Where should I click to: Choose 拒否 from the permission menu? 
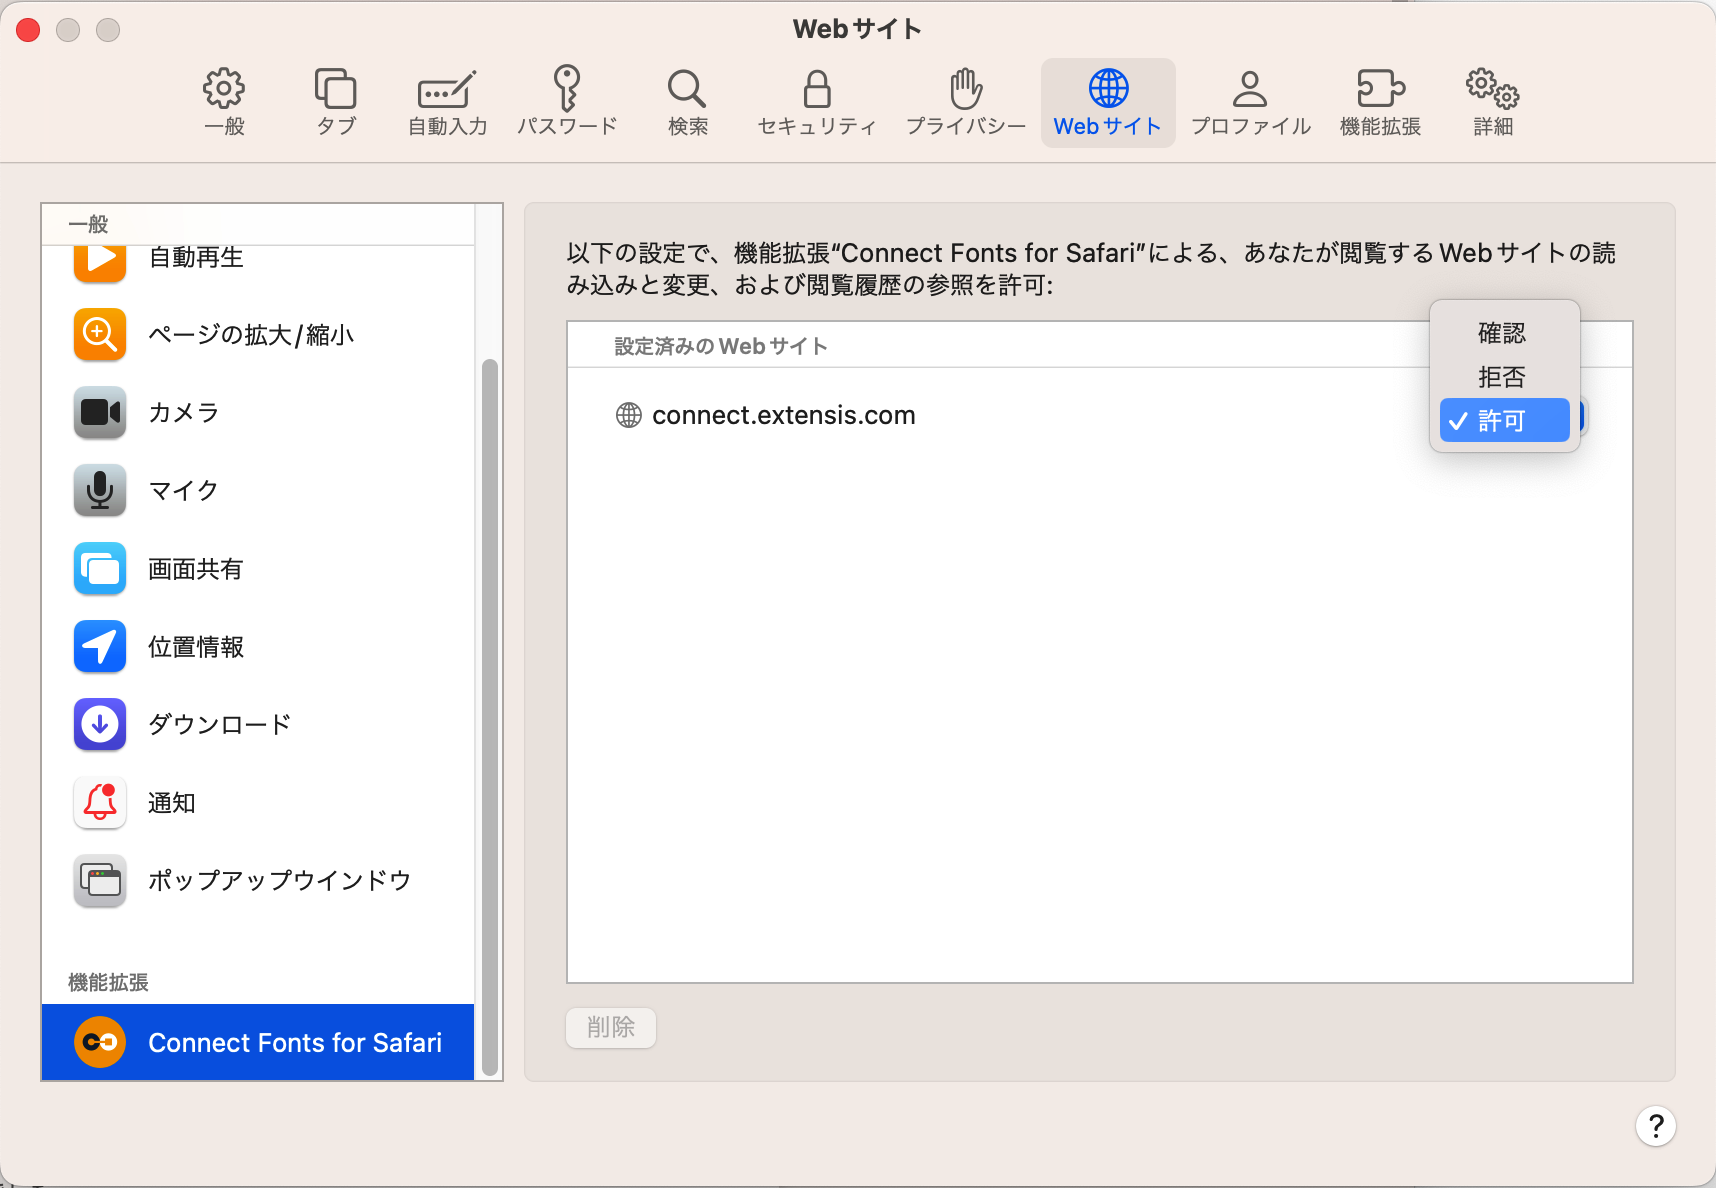tap(1504, 377)
